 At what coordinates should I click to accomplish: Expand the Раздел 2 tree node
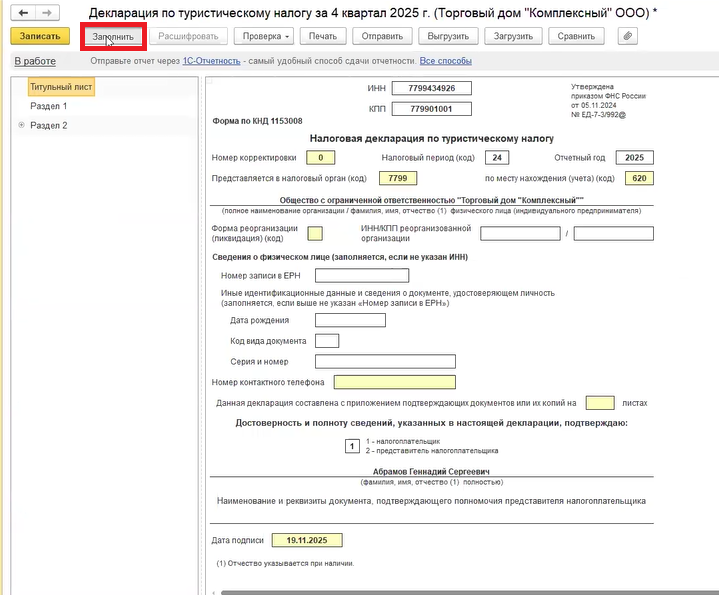22,125
